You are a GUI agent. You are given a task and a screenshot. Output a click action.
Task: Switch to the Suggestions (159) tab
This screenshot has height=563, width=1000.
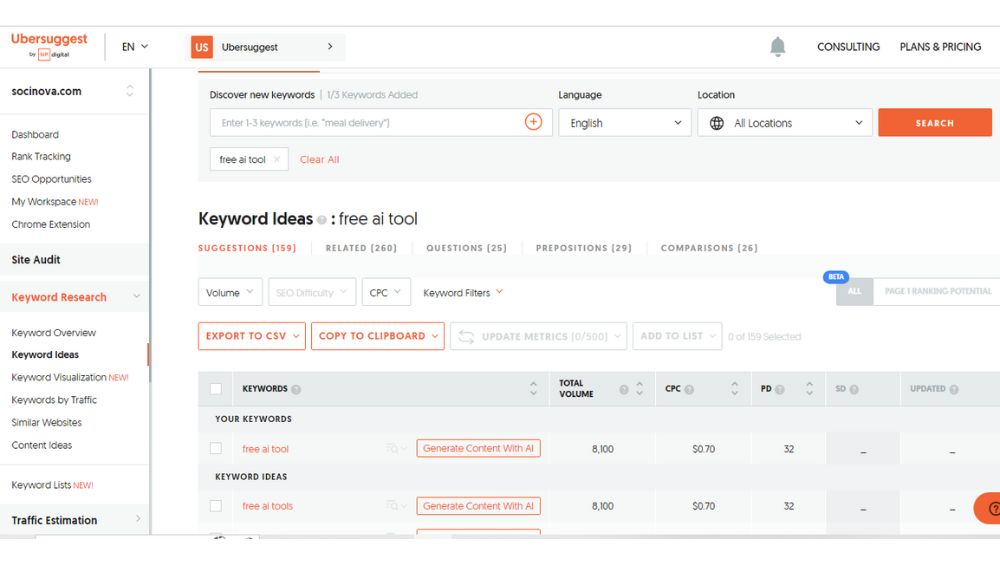click(x=247, y=248)
